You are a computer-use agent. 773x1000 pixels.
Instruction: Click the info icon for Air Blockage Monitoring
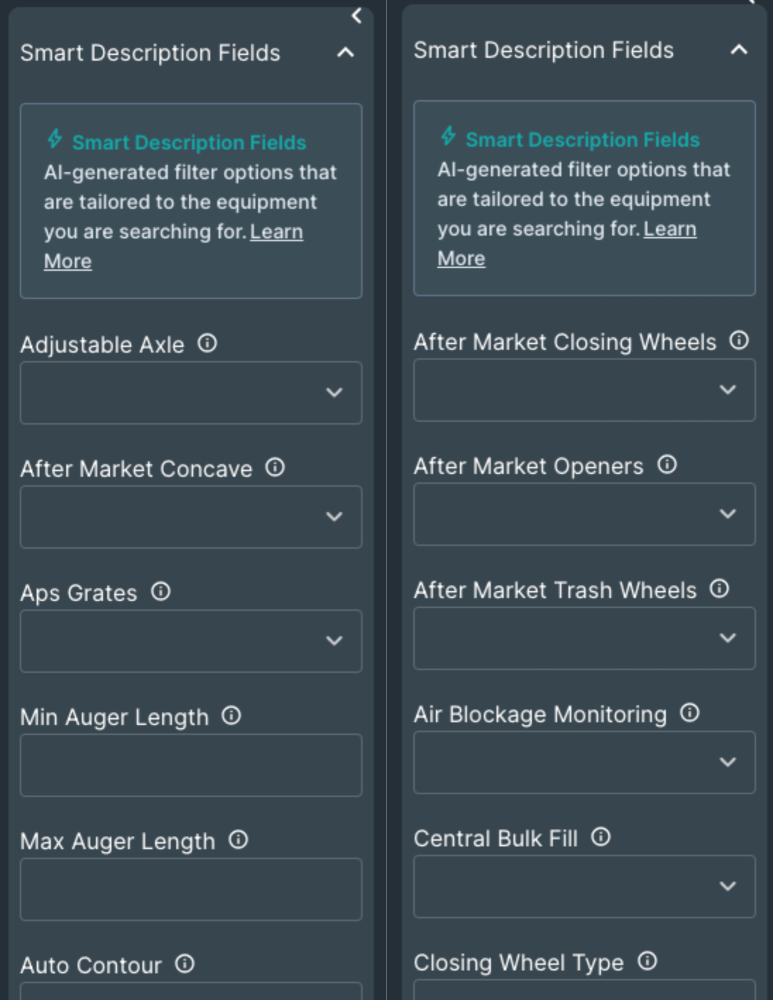click(x=689, y=713)
